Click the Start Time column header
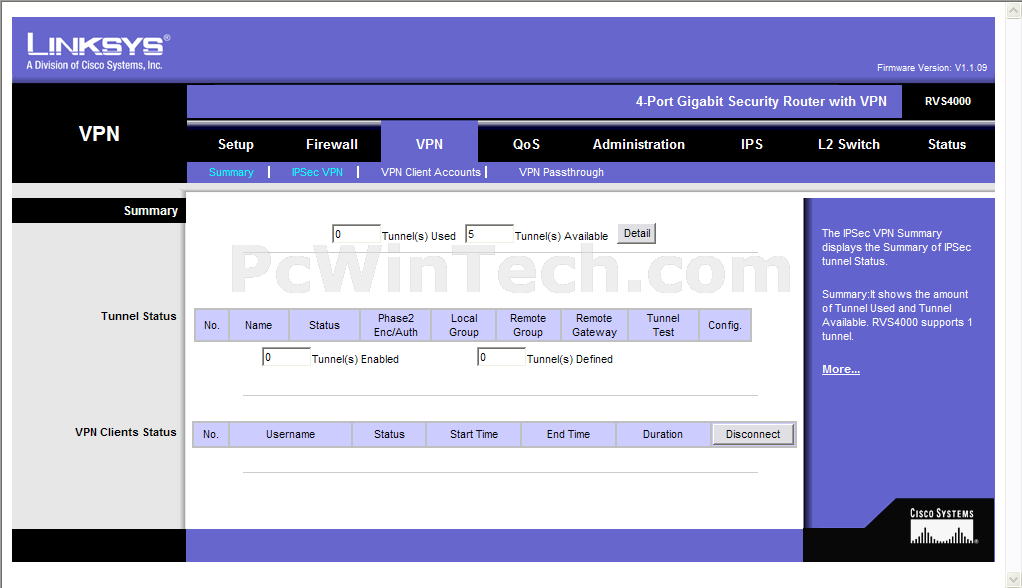The width and height of the screenshot is (1022, 588). tap(474, 434)
